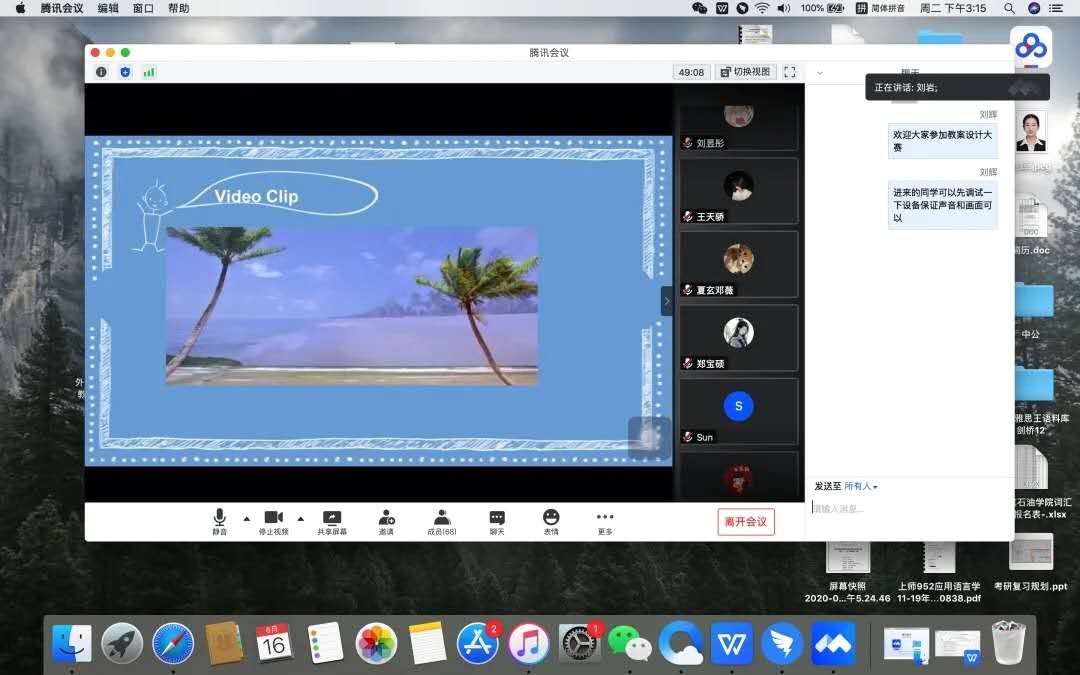Click the green network signal icon
1080x675 pixels.
[x=149, y=72]
